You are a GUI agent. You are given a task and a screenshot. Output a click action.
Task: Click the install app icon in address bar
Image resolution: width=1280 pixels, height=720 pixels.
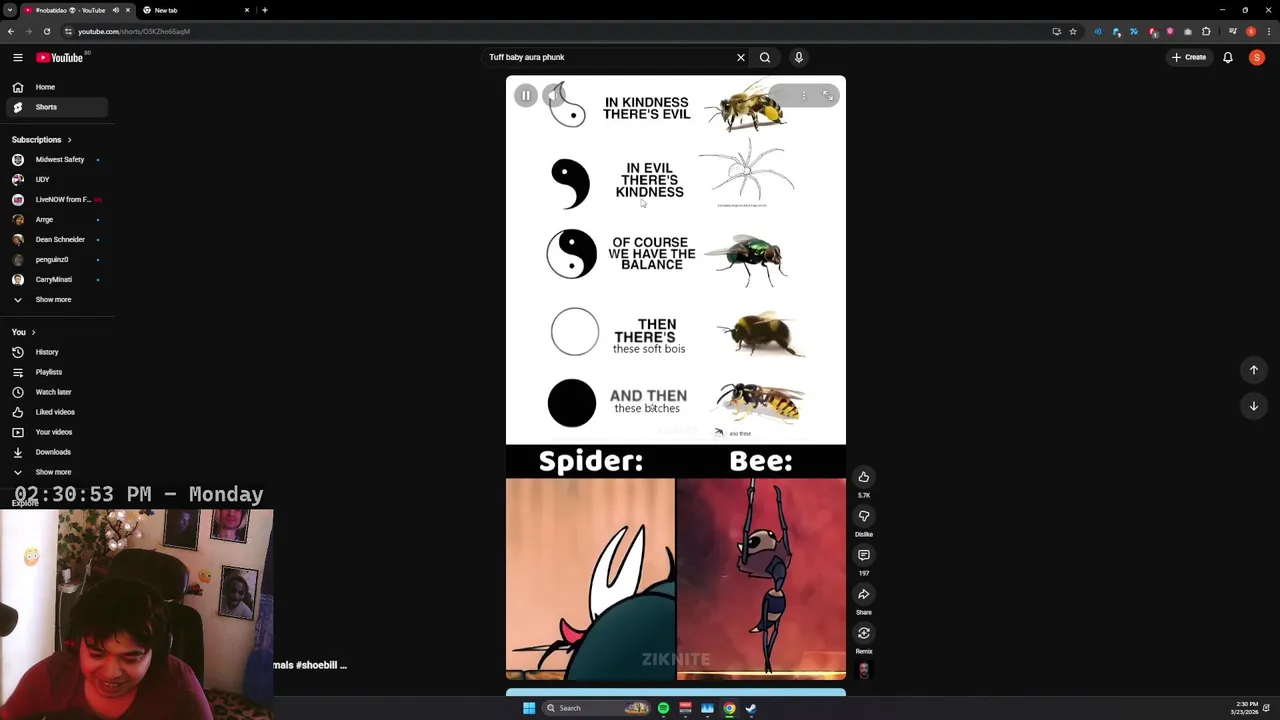1056,31
